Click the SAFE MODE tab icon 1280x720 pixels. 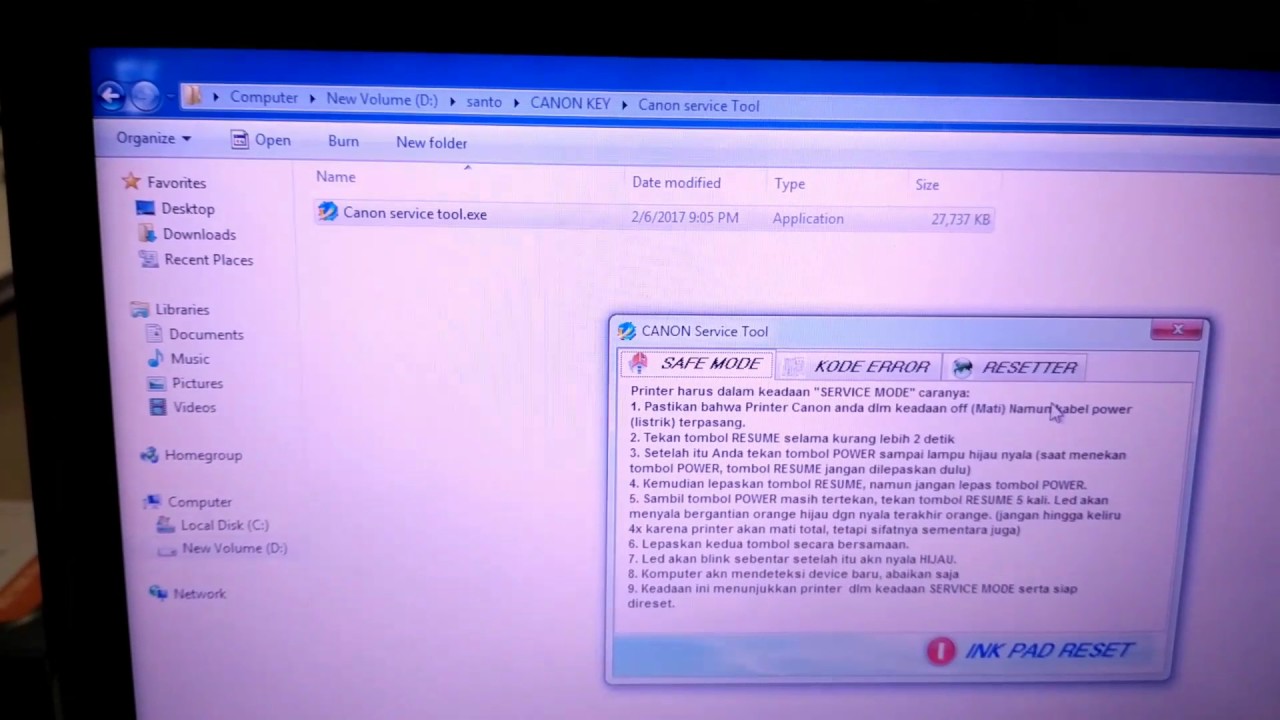point(638,363)
